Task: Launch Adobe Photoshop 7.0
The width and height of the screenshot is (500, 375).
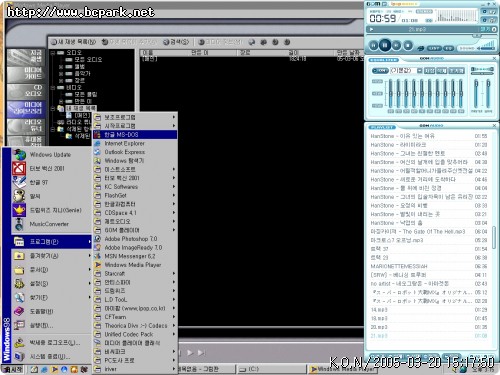Action: pos(135,239)
